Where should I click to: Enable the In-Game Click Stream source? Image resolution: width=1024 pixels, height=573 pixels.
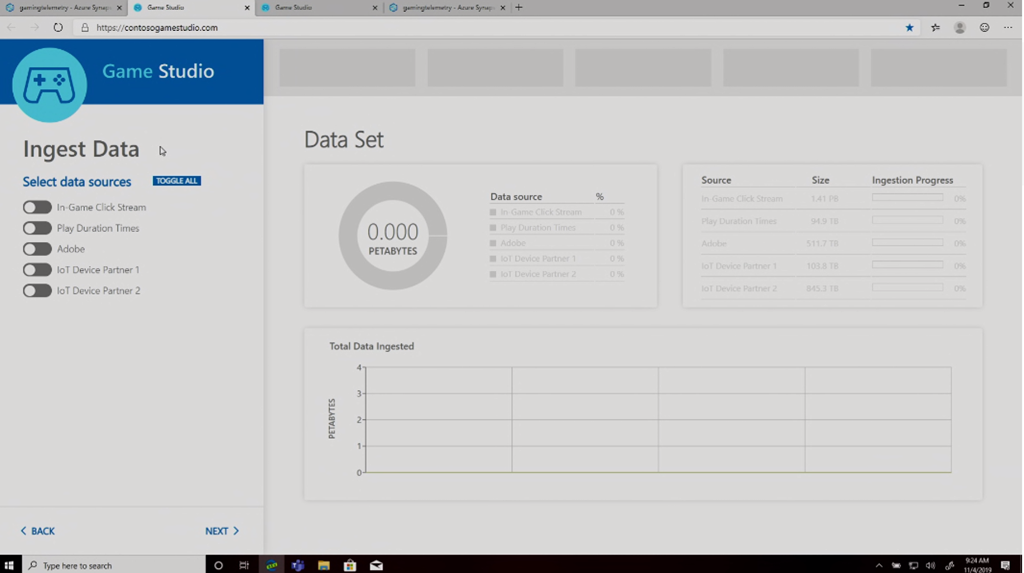pos(37,207)
